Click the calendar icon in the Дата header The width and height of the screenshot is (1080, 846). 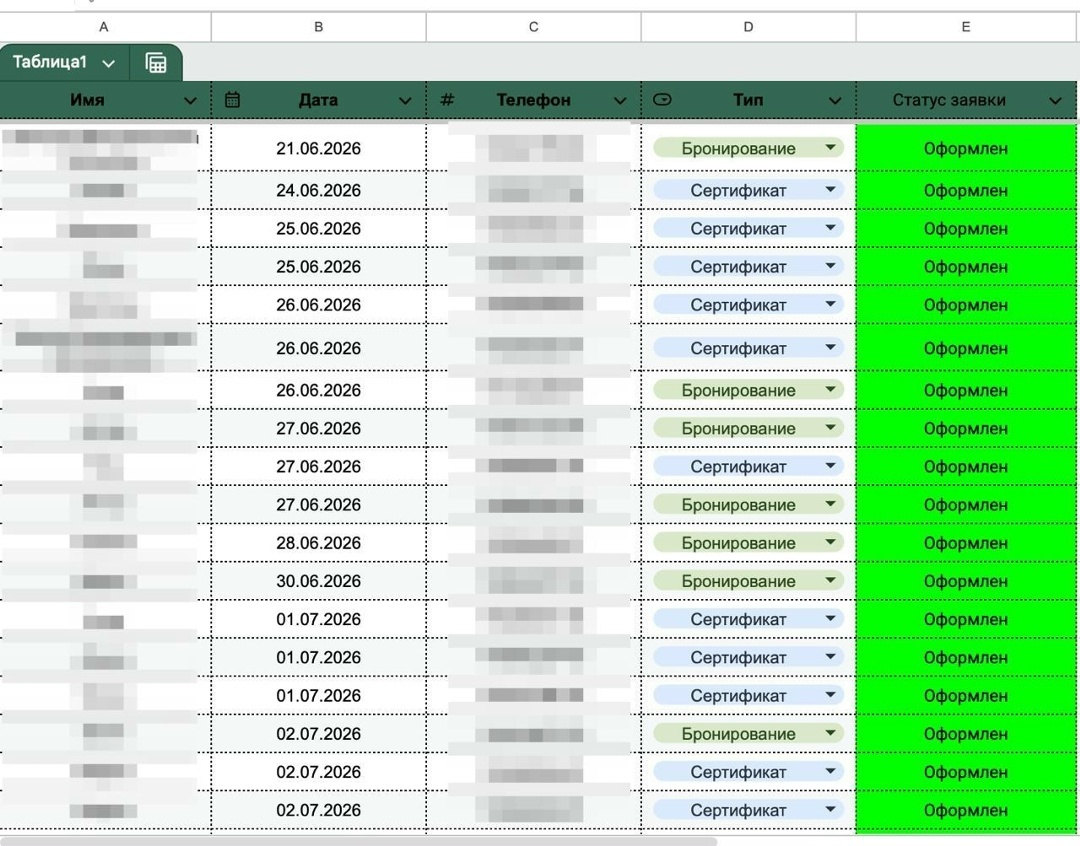pos(232,100)
